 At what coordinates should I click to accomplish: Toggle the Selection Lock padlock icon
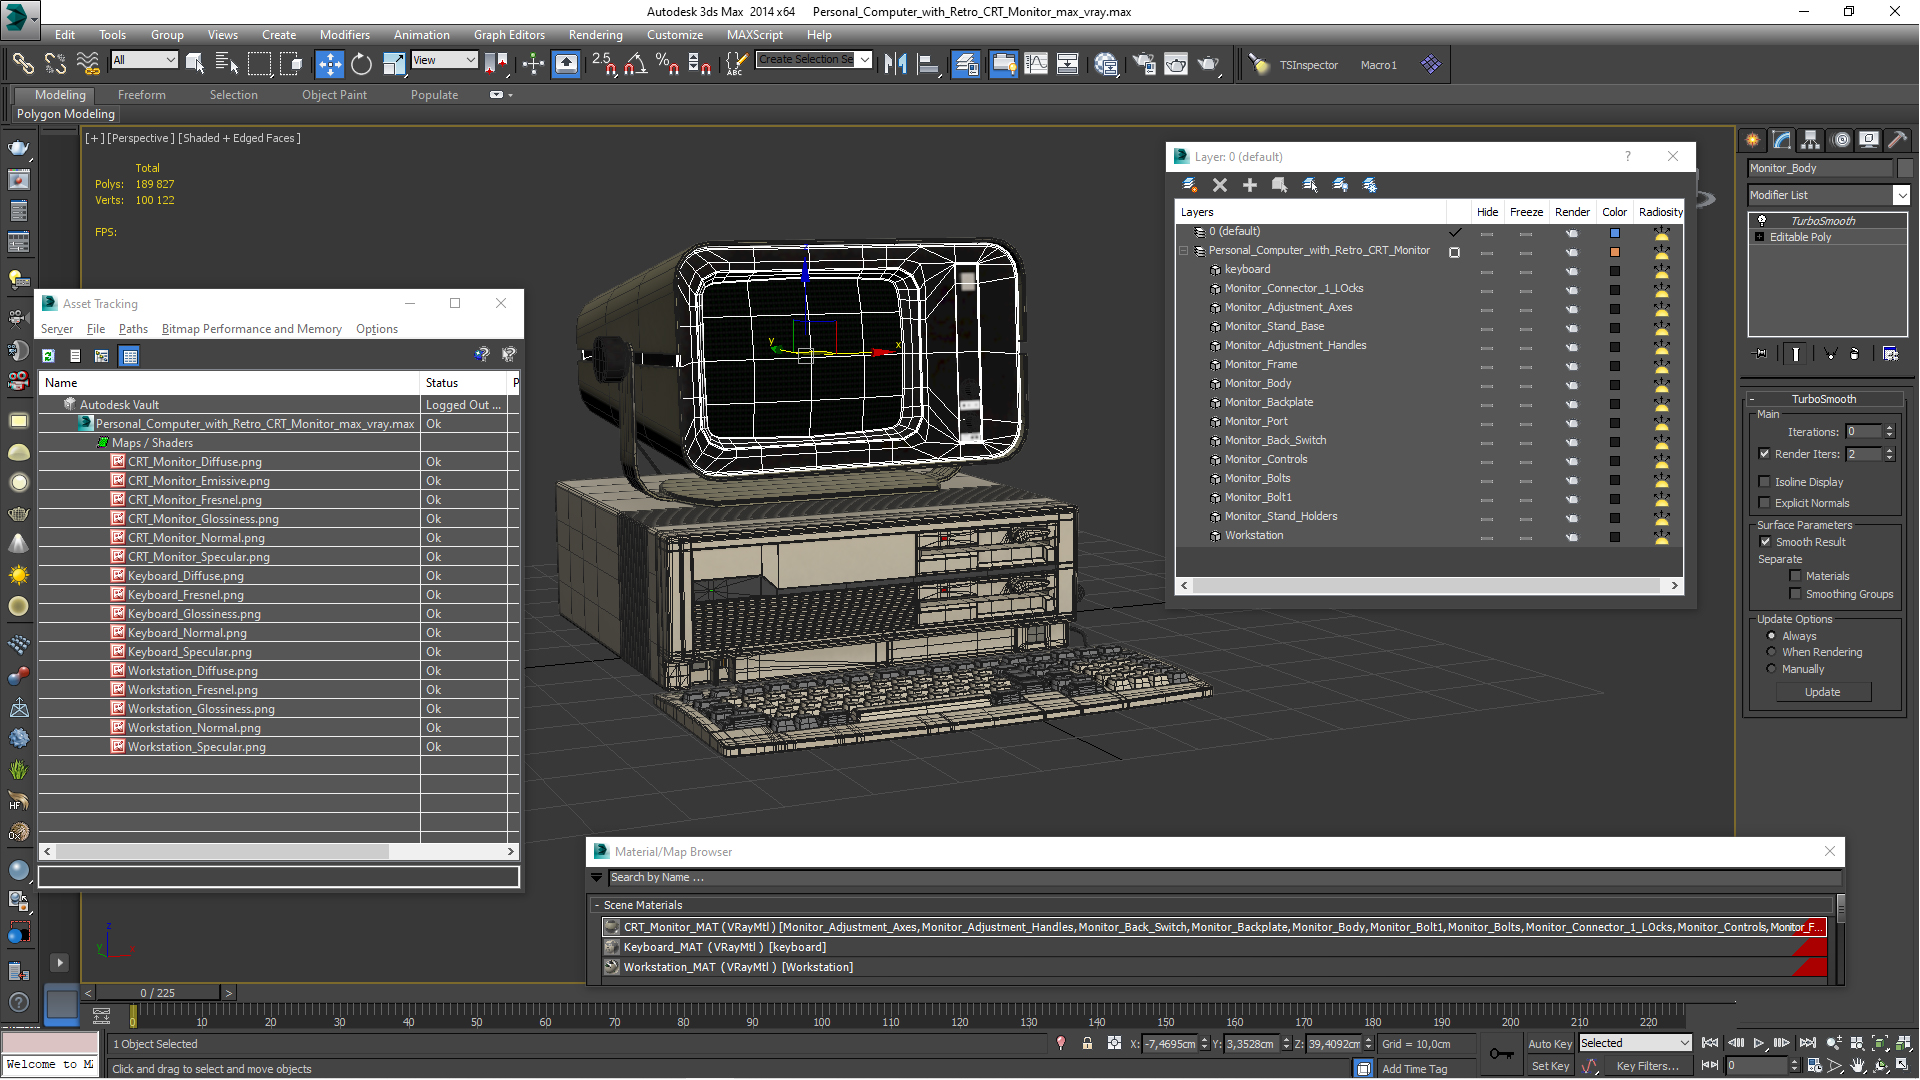pos(1087,1043)
